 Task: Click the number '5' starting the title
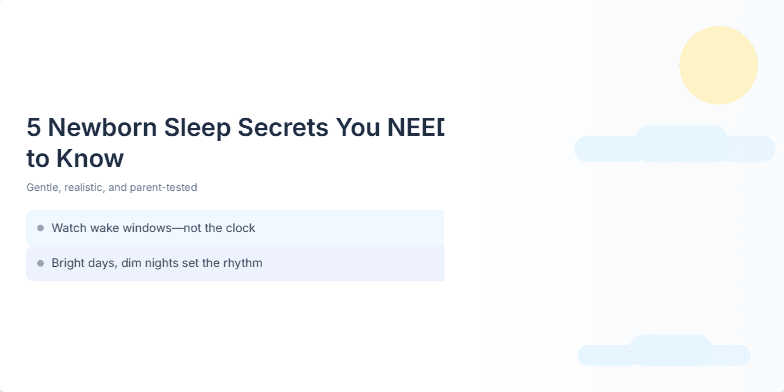point(34,128)
